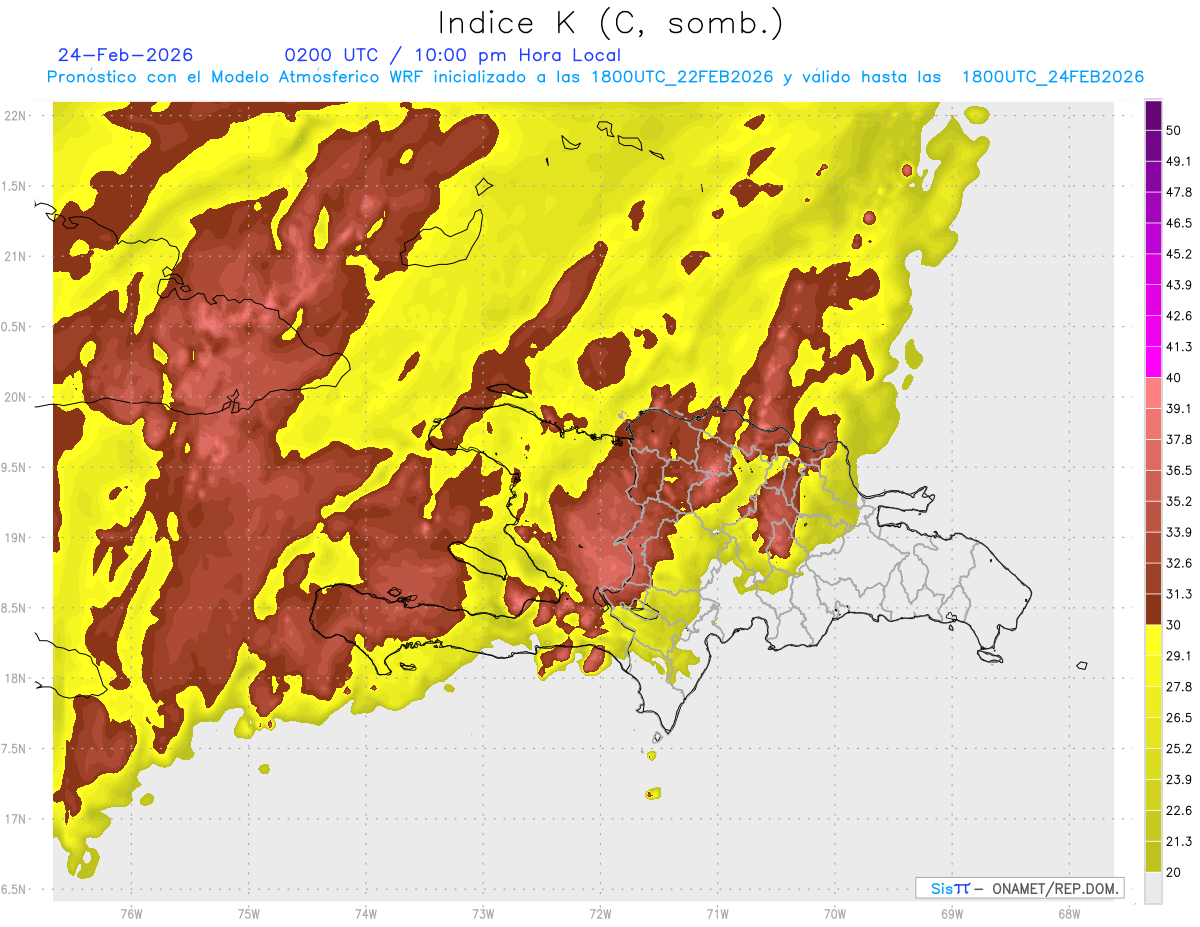Click the "22N" latitude label
Screen dimensions: 1200x927
[x=15, y=116]
